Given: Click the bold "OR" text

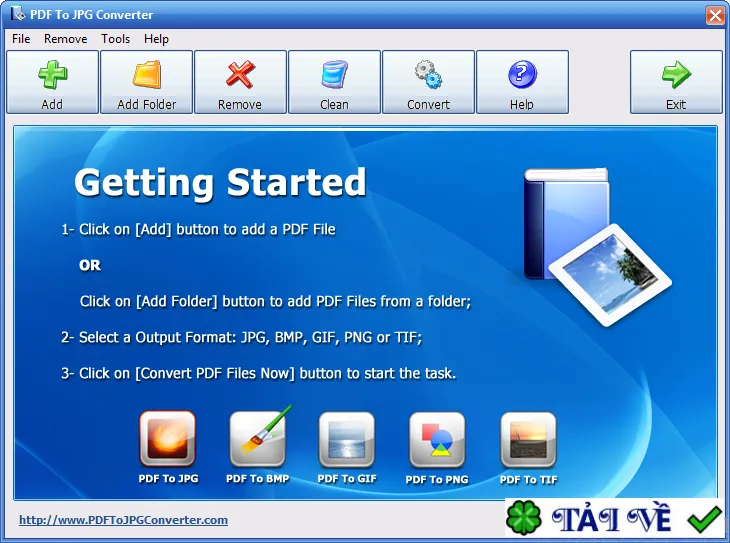Looking at the screenshot, I should coord(90,265).
